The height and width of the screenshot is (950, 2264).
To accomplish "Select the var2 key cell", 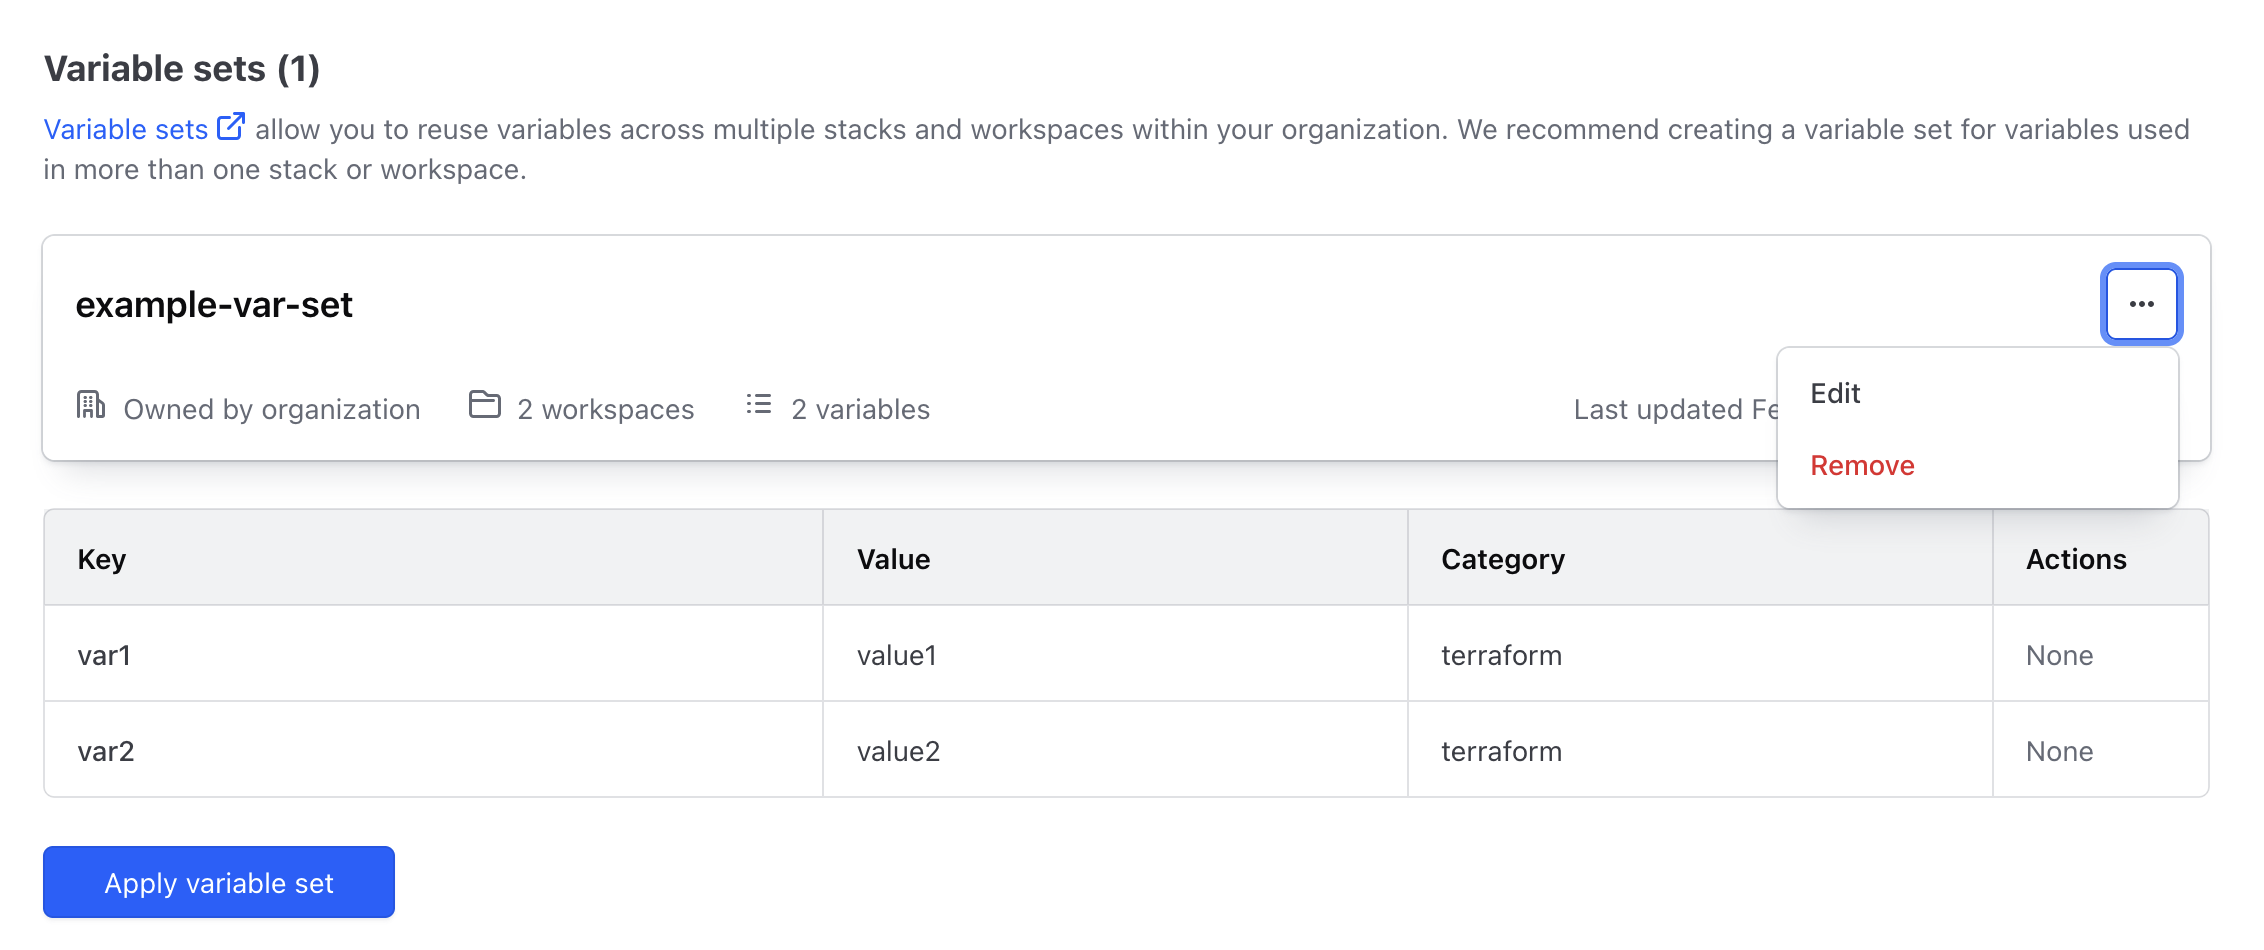I will 105,751.
